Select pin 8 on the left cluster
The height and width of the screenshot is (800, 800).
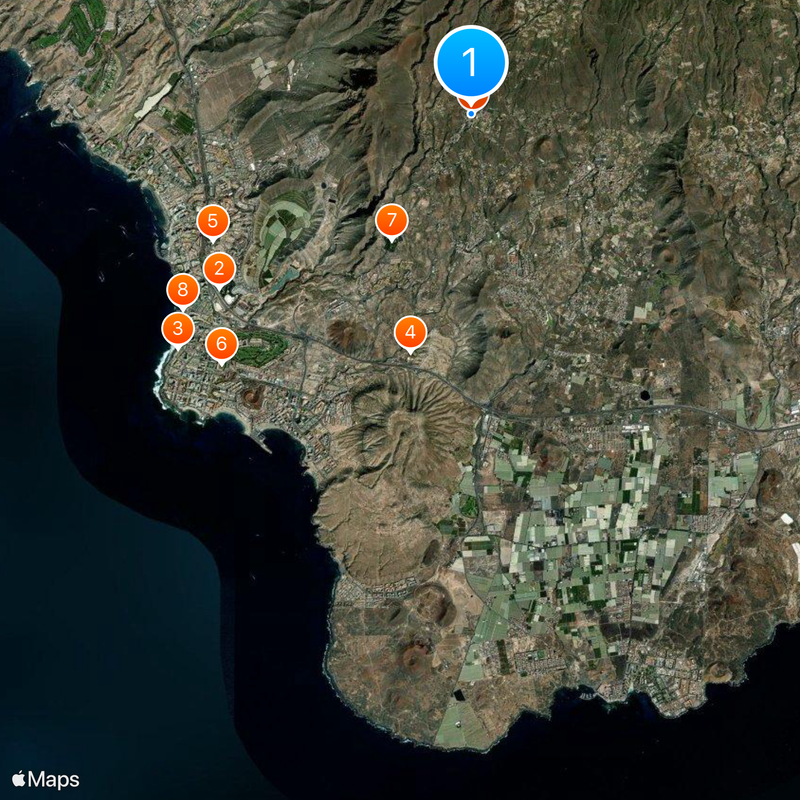click(182, 291)
